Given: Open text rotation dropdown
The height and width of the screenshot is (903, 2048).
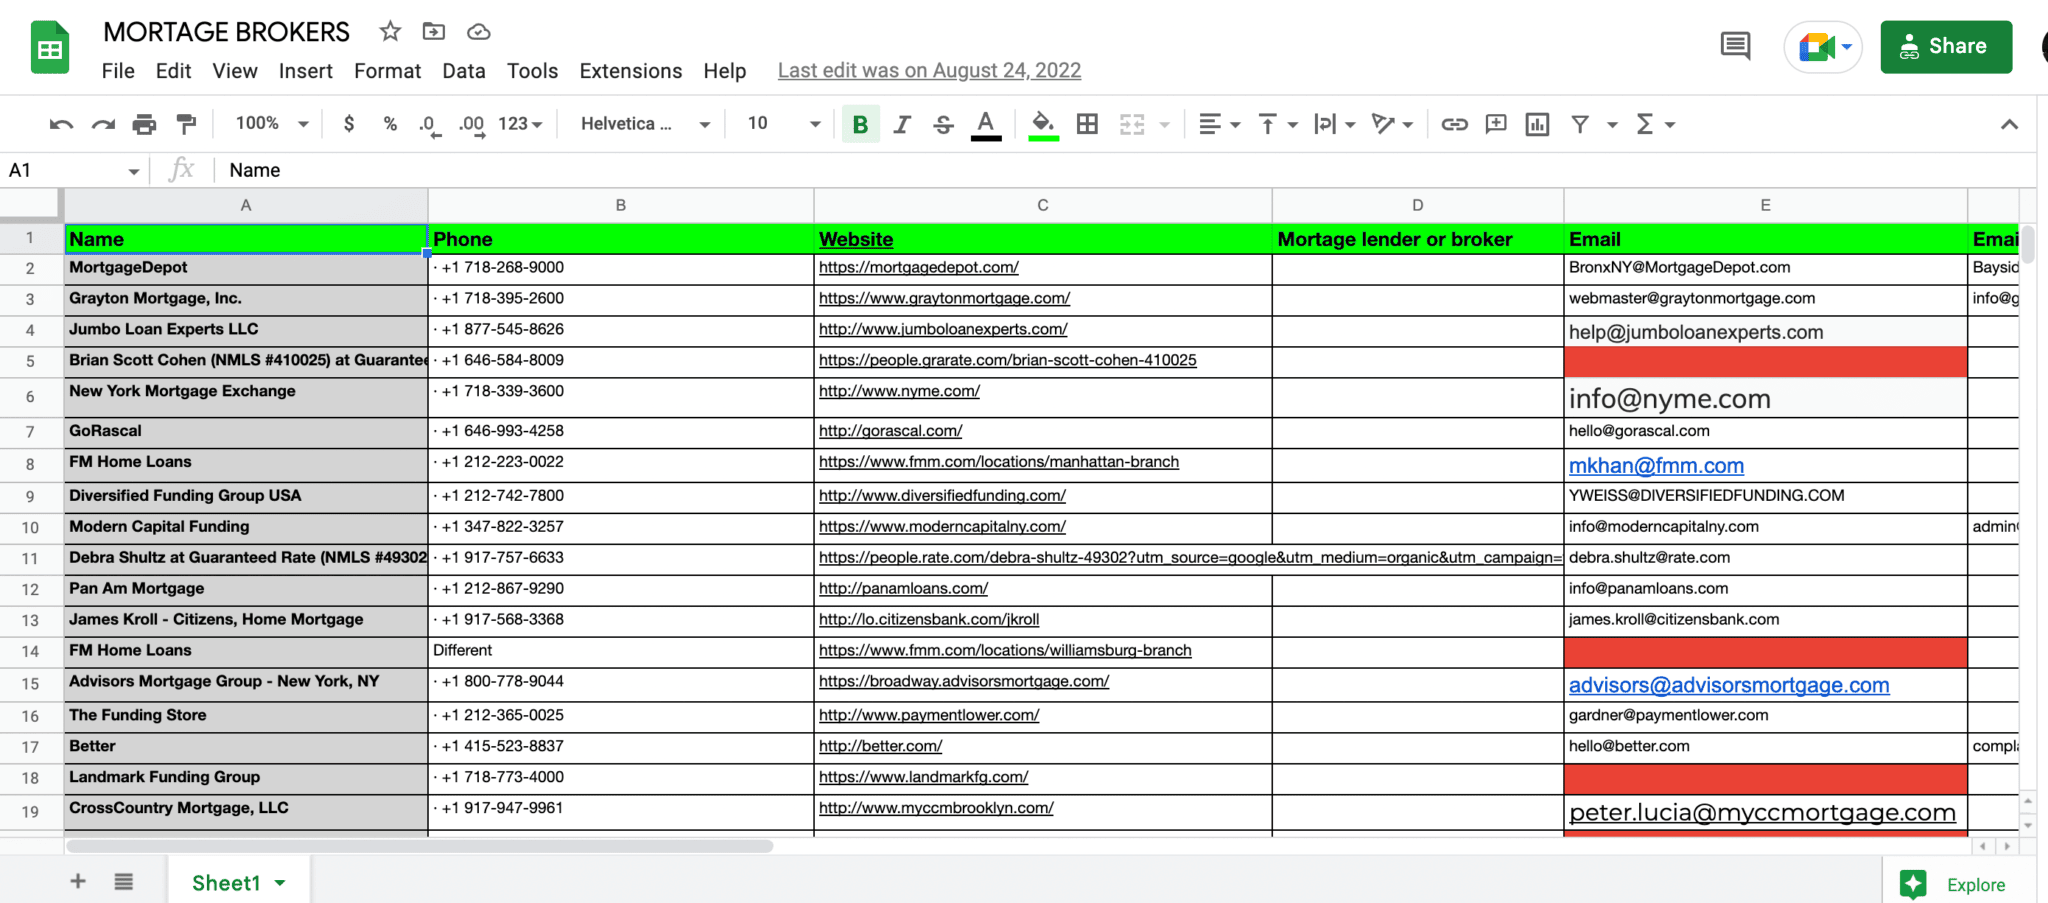Looking at the screenshot, I should click(1392, 124).
